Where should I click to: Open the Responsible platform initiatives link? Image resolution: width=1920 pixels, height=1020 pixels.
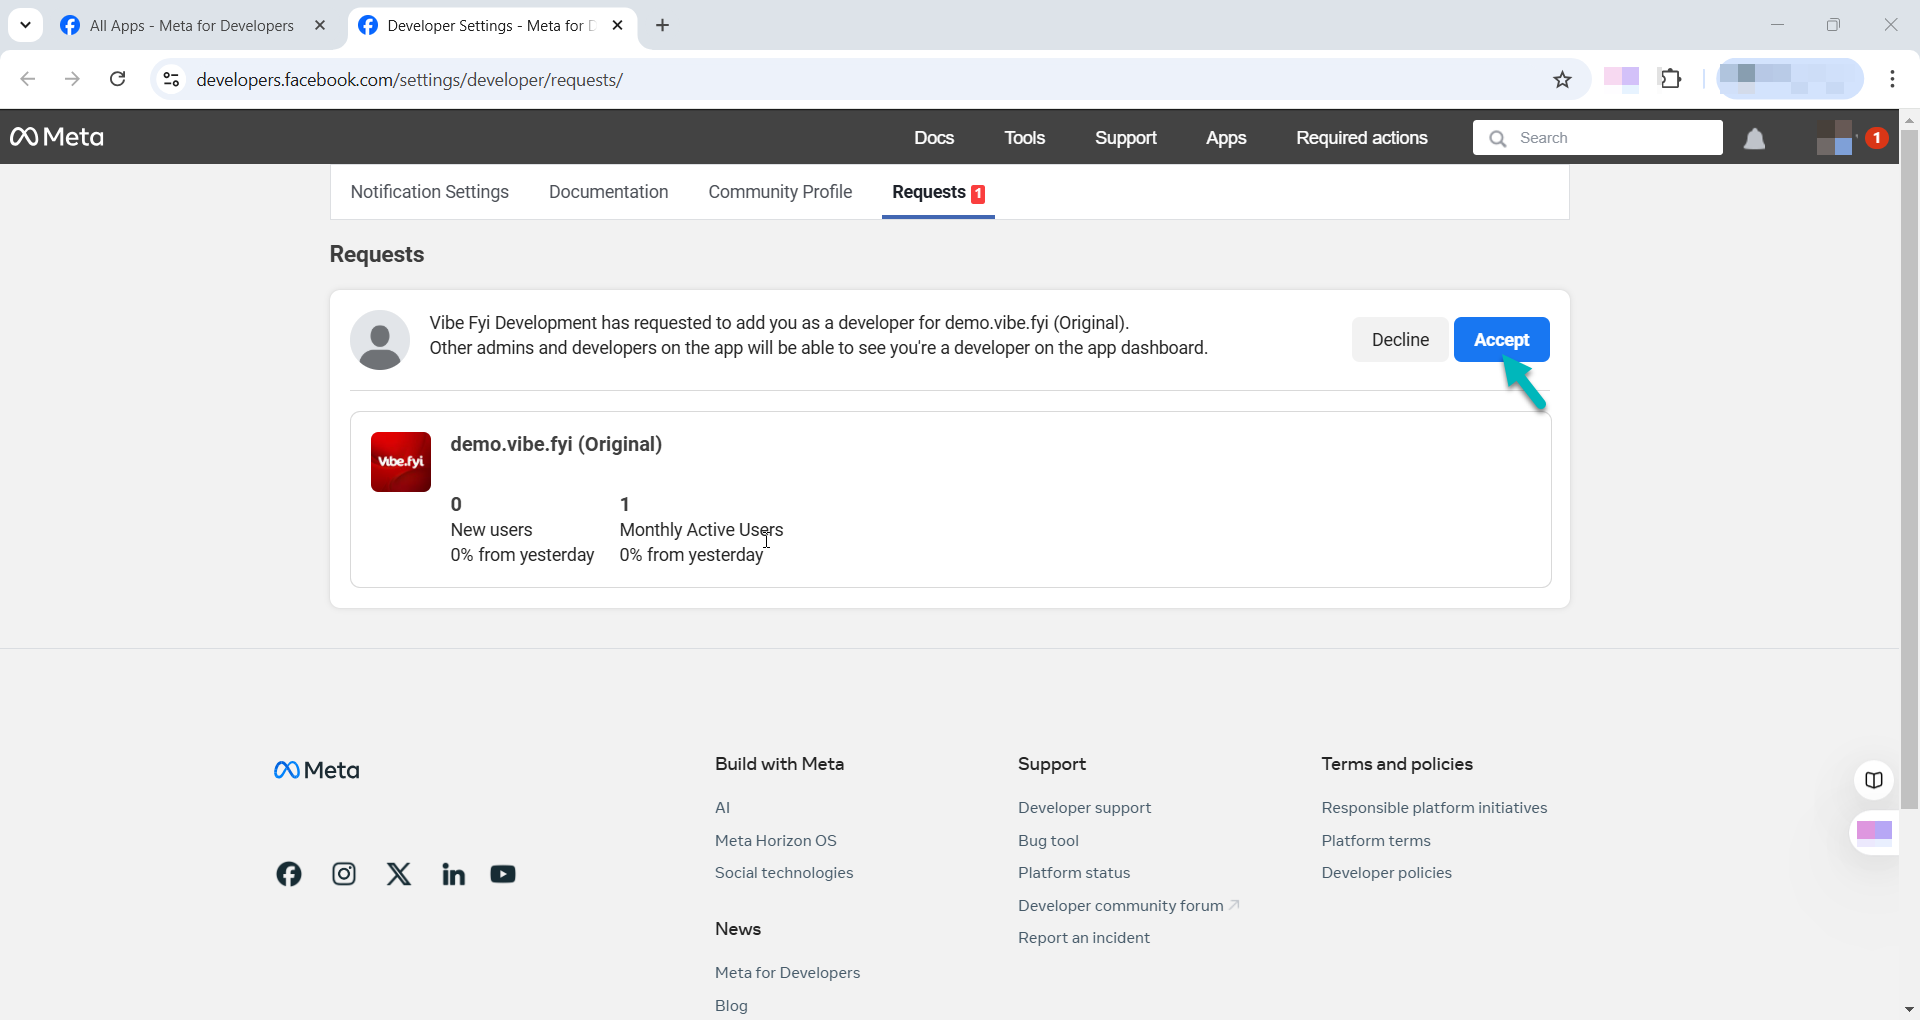tap(1434, 808)
